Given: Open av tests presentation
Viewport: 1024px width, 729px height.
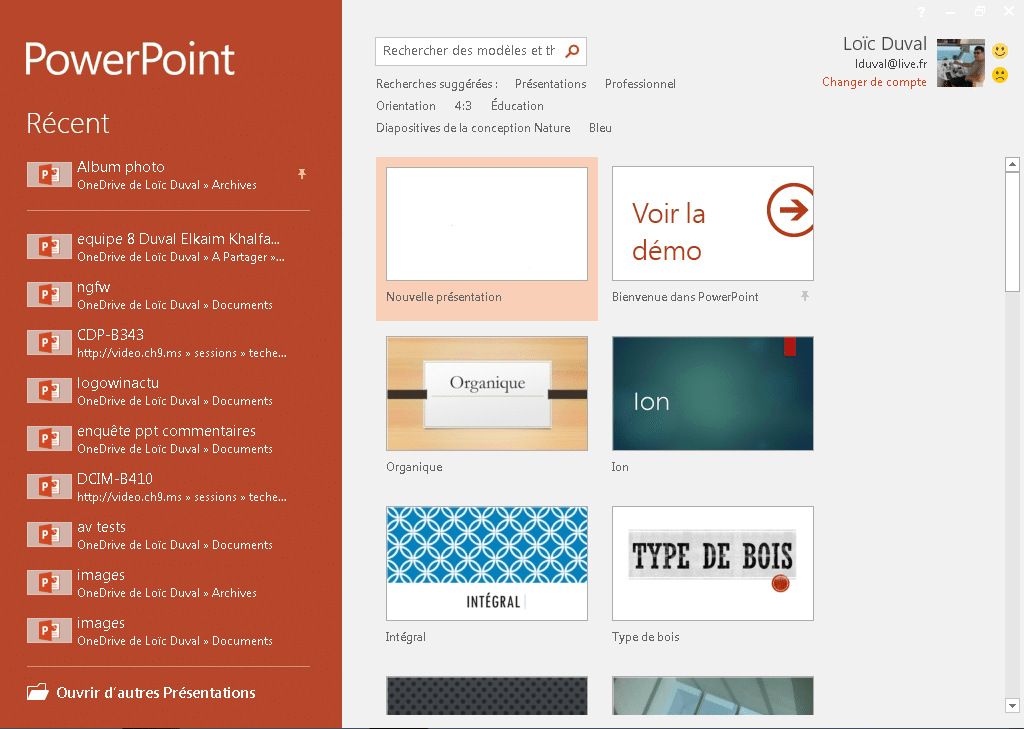Looking at the screenshot, I should 168,535.
